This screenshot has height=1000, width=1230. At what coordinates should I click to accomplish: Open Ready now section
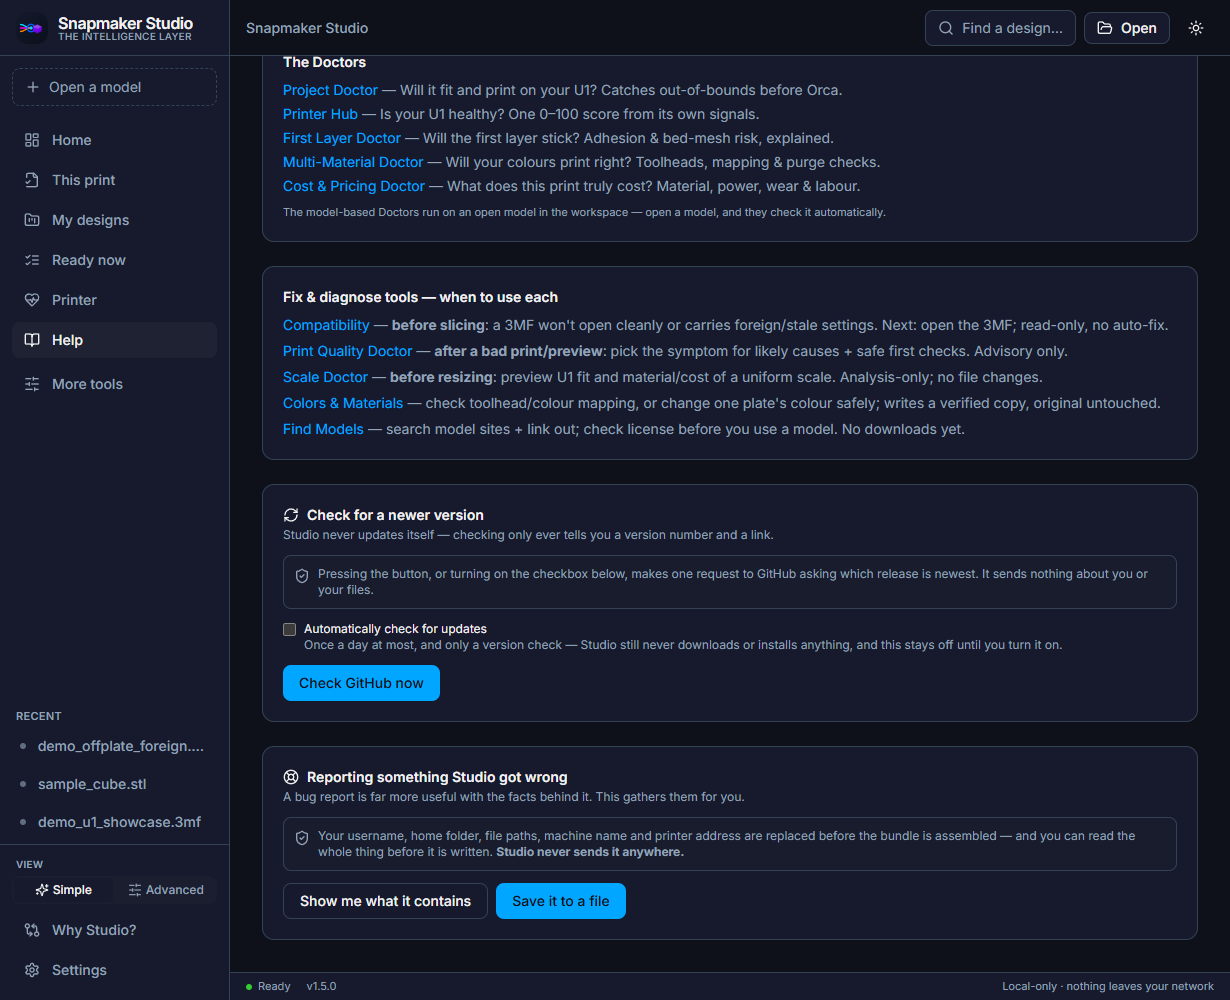(x=114, y=260)
